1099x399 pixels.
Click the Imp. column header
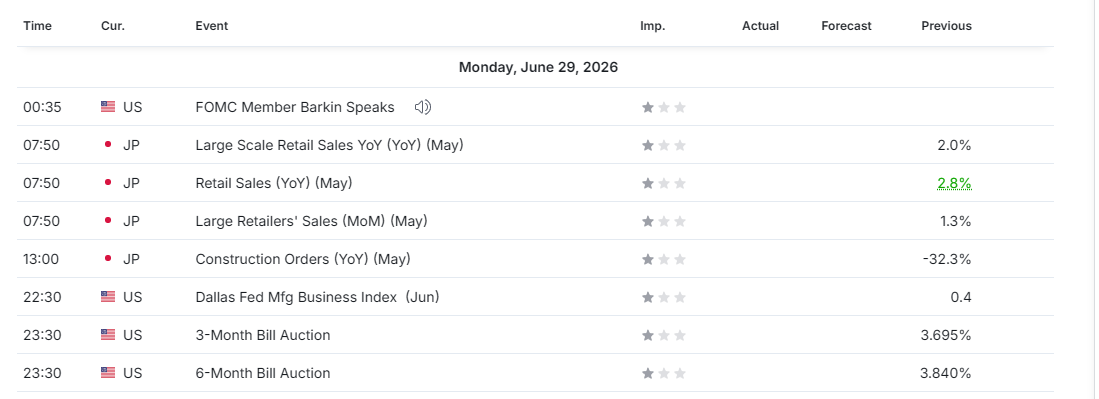click(653, 26)
